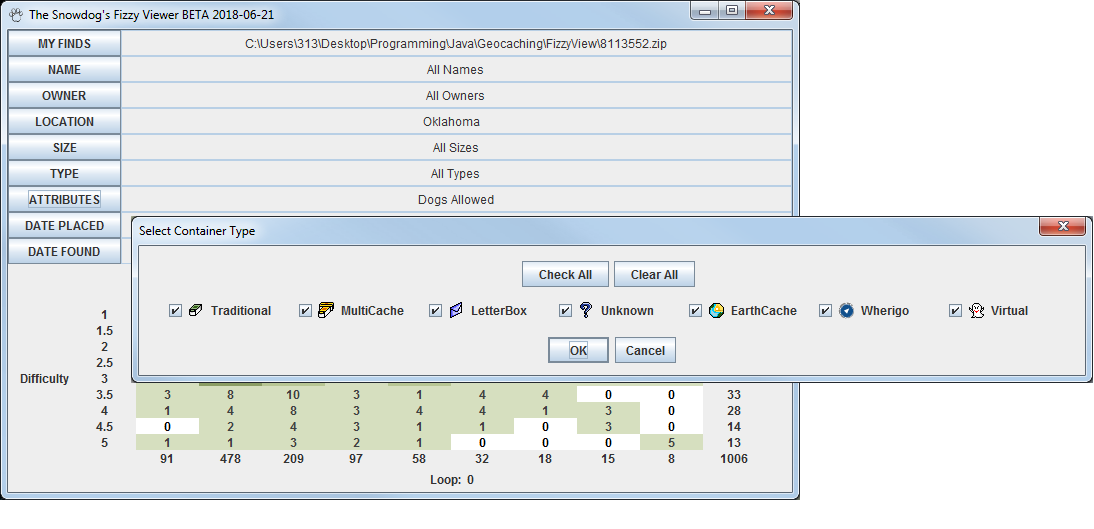Click the Traditional cache type icon

coord(196,311)
